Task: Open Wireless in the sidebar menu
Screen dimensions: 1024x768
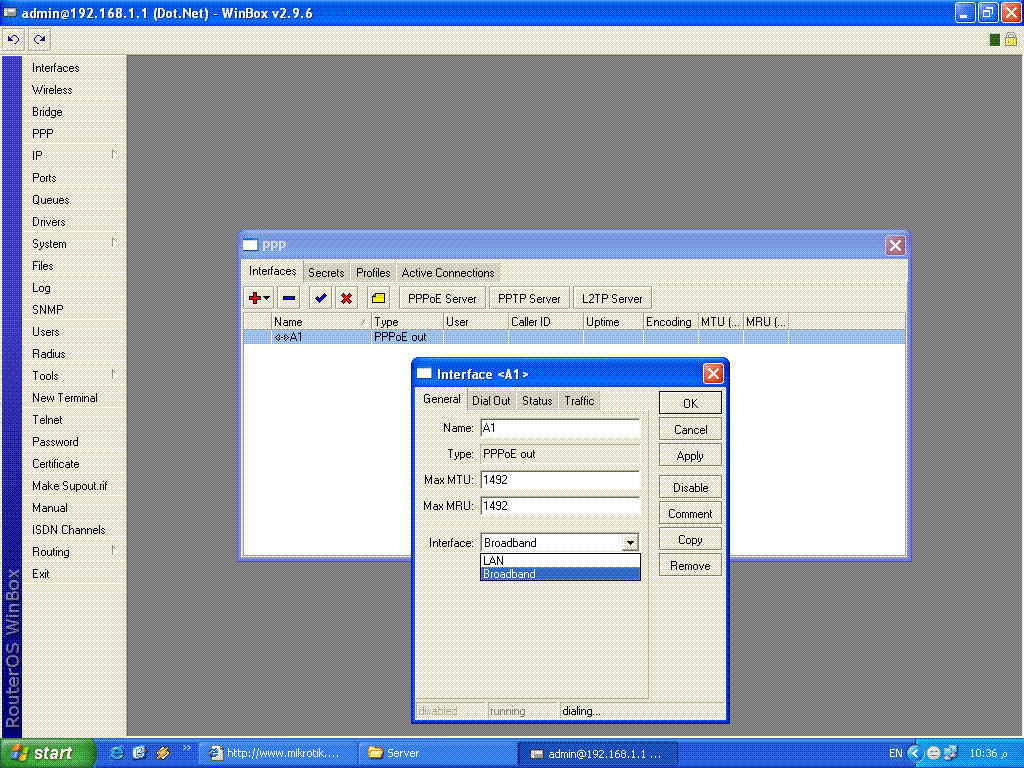Action: click(x=74, y=89)
